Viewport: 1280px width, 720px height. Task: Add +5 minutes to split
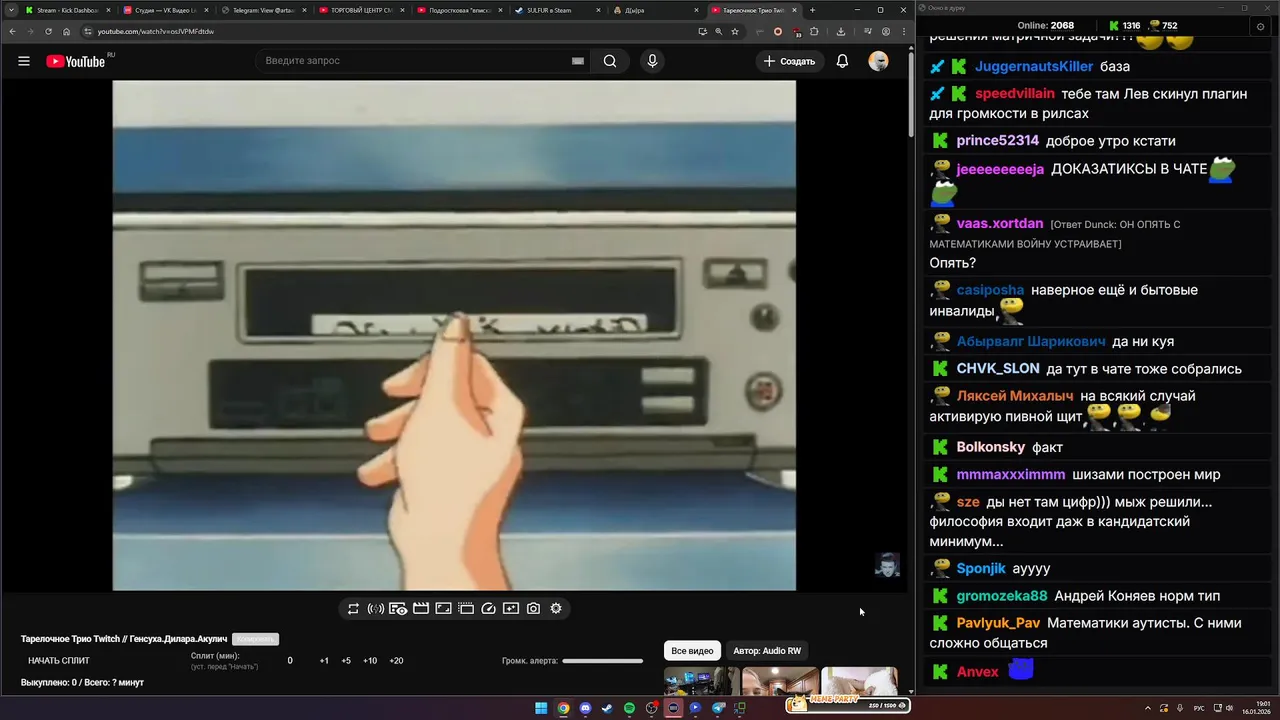346,661
